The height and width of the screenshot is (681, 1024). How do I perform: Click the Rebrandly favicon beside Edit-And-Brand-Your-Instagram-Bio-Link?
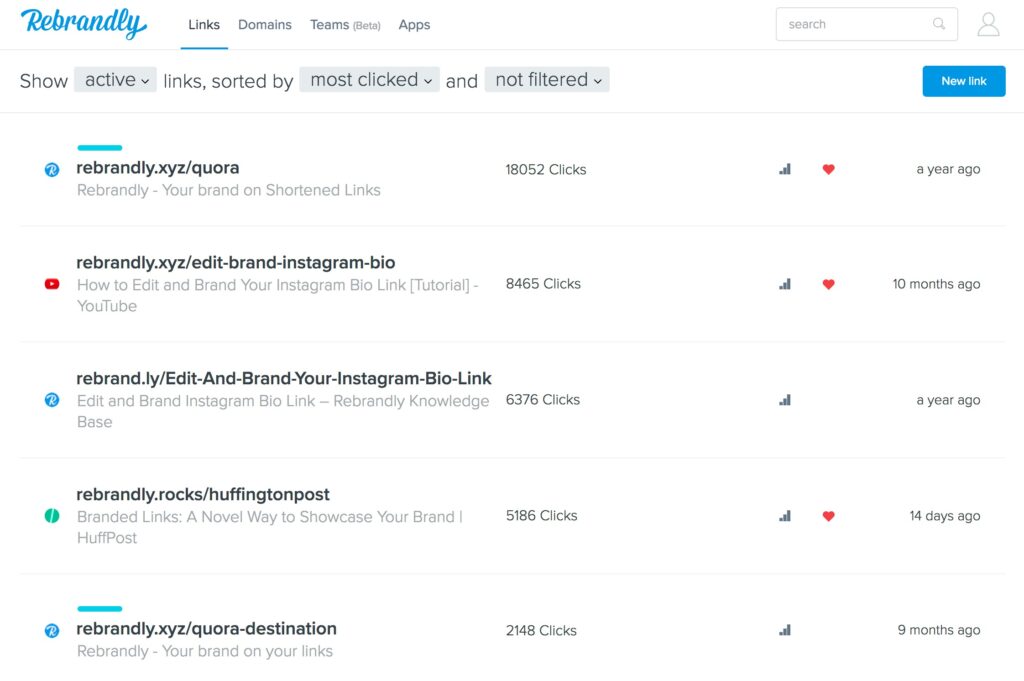51,399
